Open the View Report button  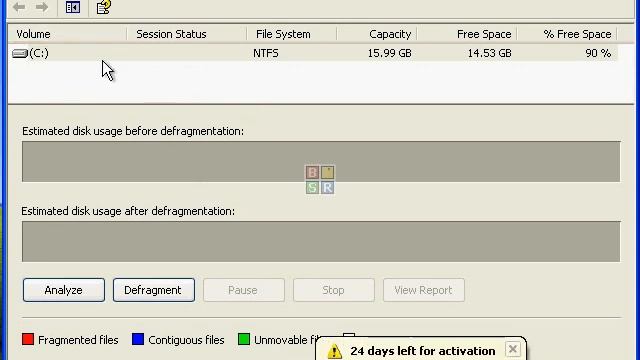tap(424, 290)
